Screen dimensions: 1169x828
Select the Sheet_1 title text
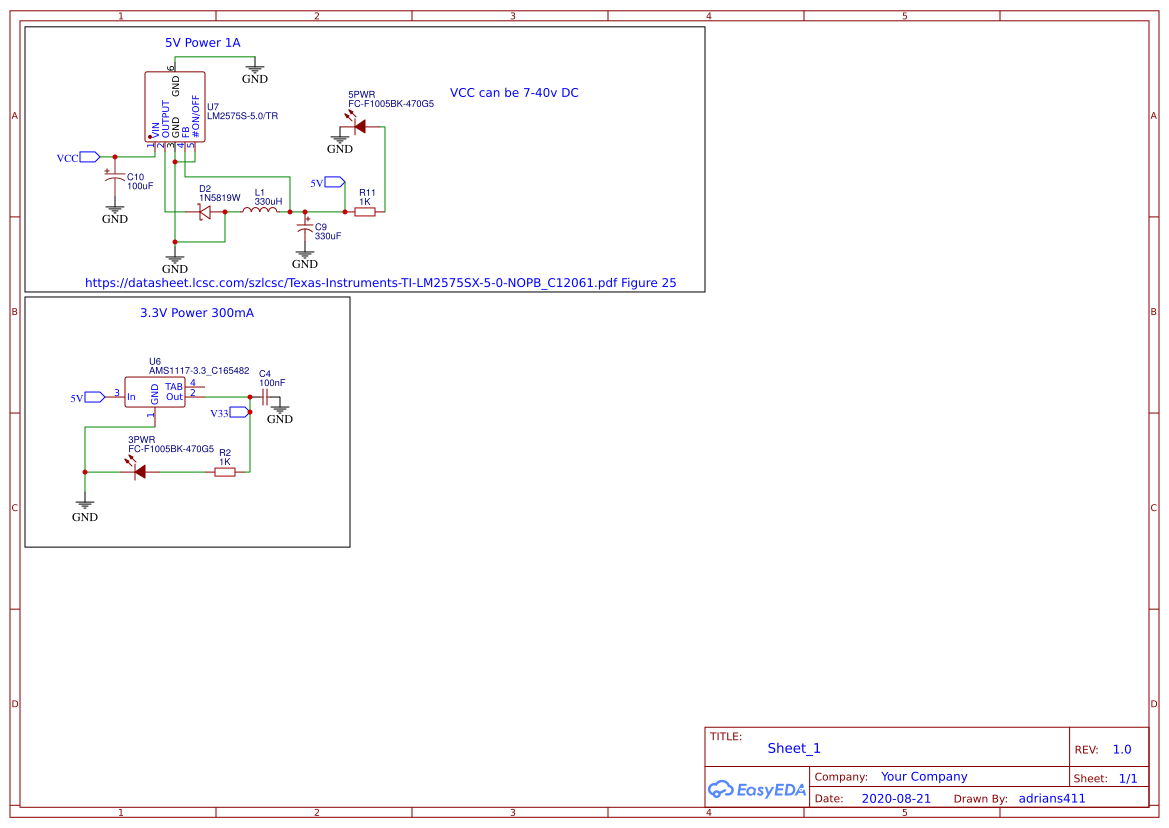click(x=793, y=748)
